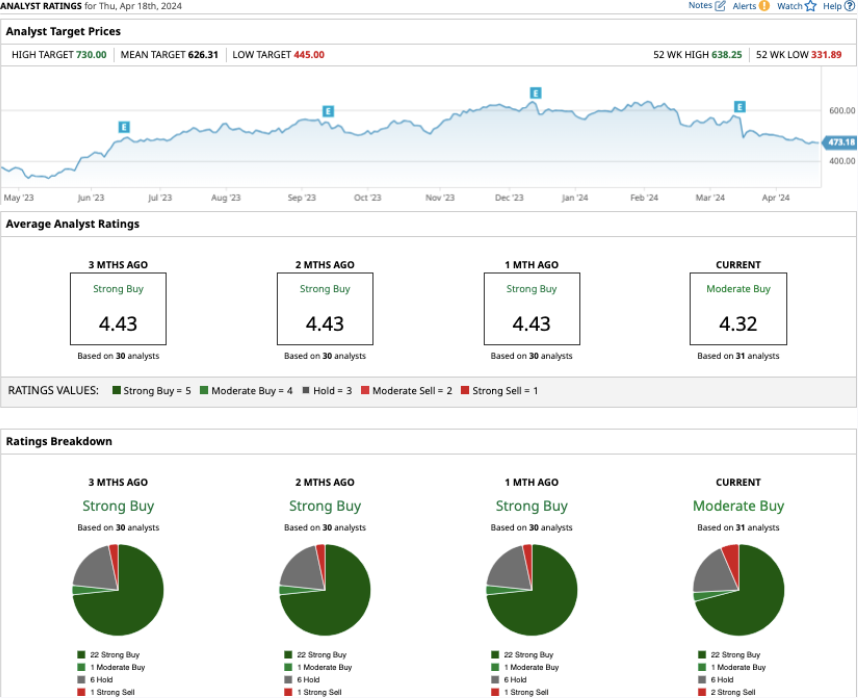
Task: Click the 1 MTH AGO 4.43 rating box
Action: [x=532, y=309]
